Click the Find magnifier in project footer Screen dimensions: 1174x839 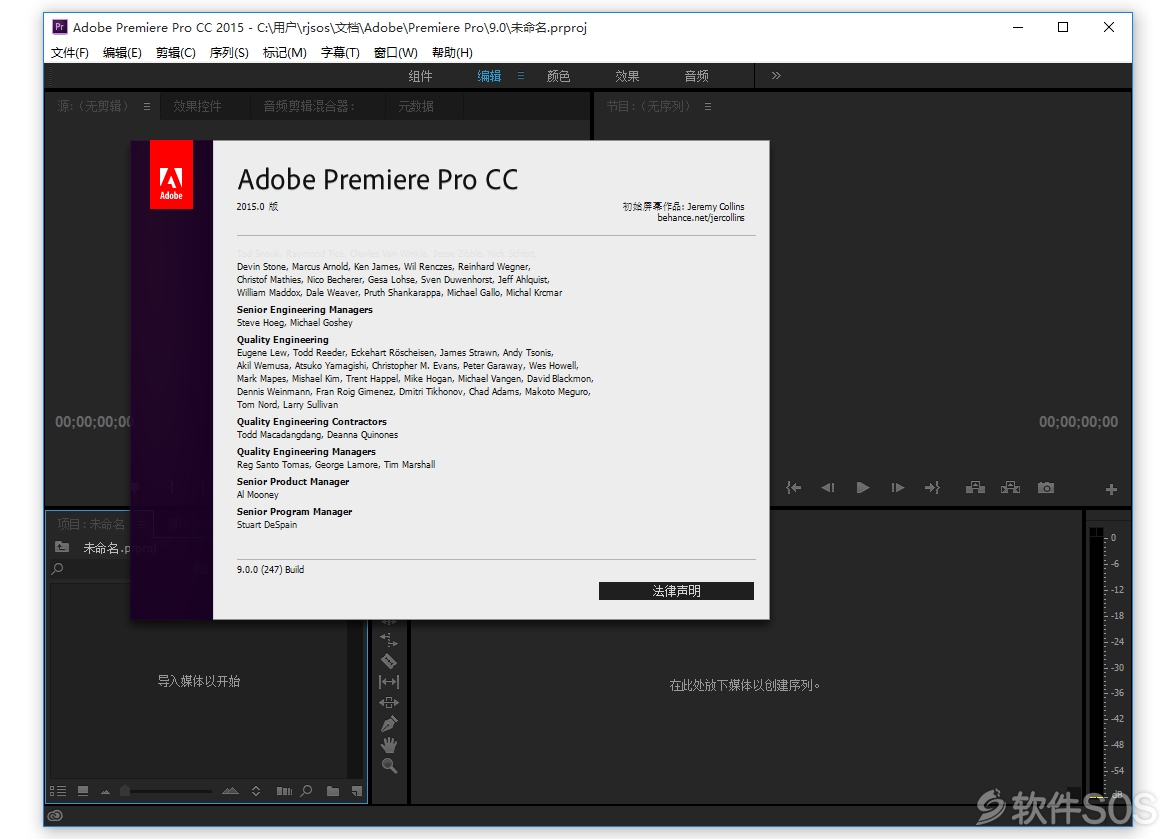(307, 791)
